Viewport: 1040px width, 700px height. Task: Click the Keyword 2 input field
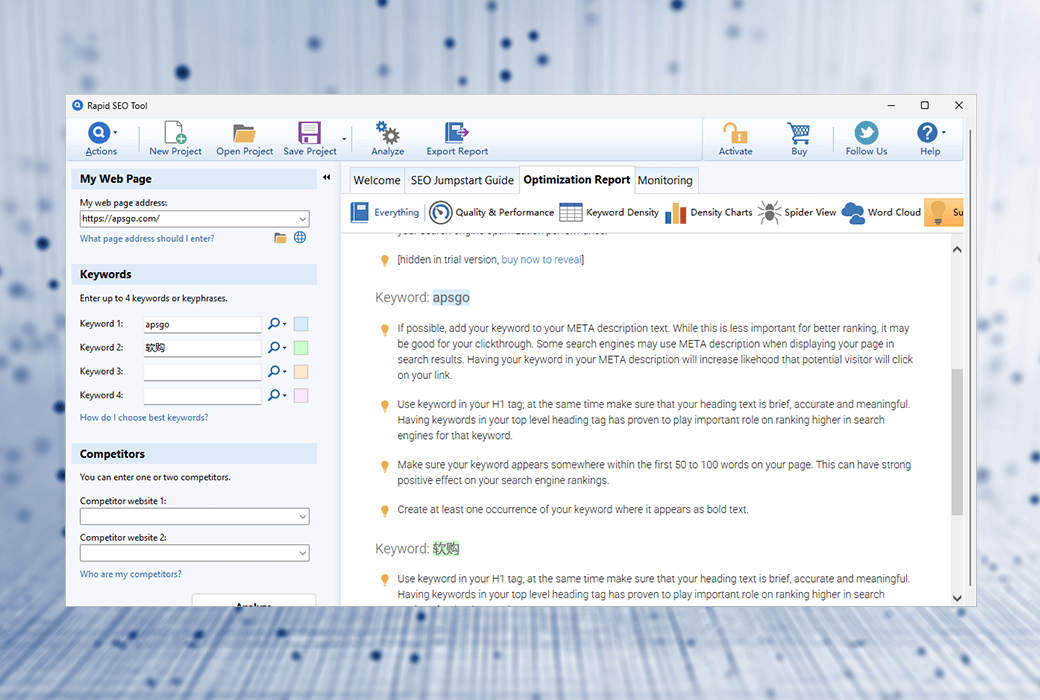202,348
